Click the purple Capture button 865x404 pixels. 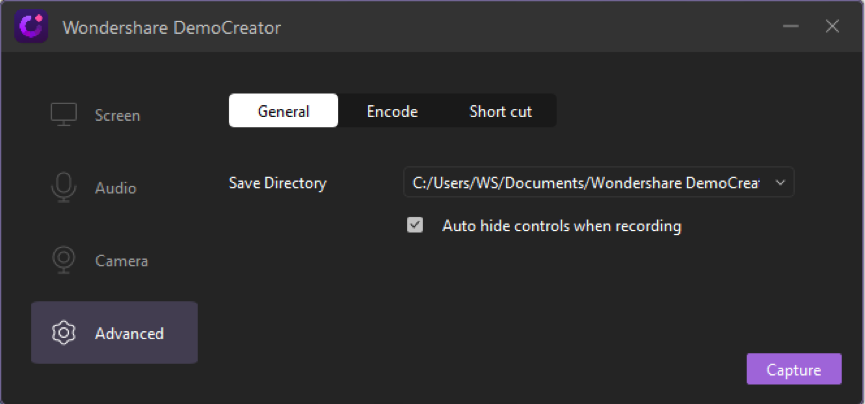pos(794,369)
